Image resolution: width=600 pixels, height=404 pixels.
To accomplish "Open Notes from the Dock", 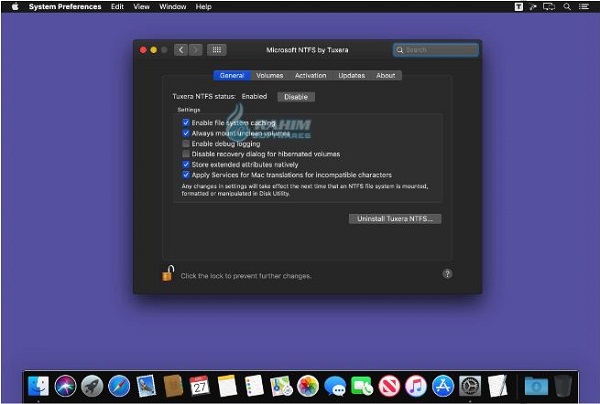I will [227, 386].
